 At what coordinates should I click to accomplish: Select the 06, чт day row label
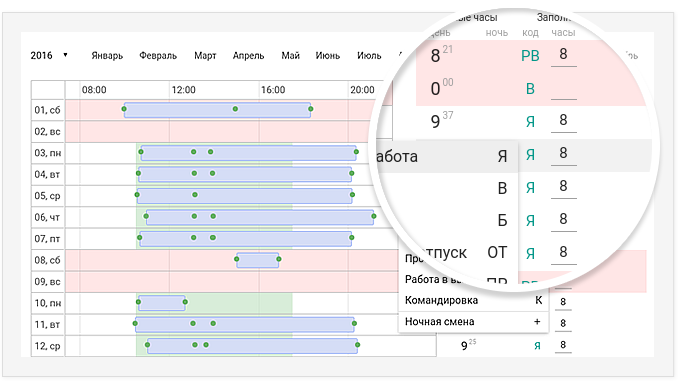pos(48,217)
